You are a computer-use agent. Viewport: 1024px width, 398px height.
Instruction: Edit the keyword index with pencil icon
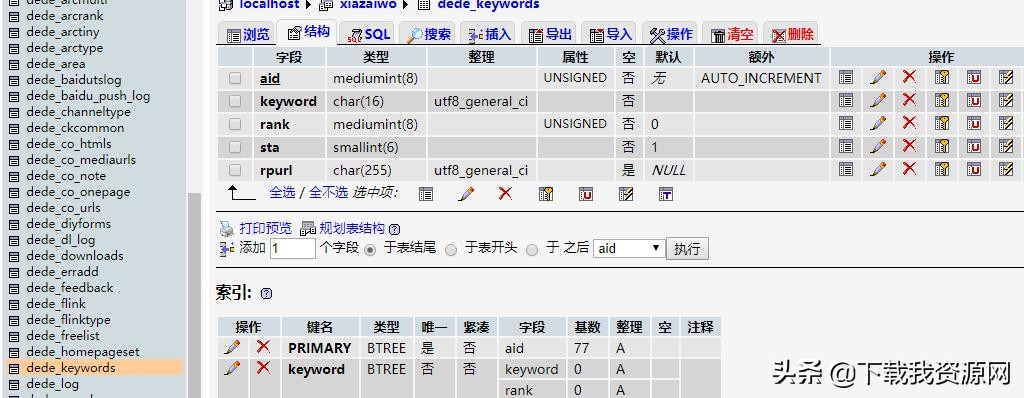(x=232, y=368)
